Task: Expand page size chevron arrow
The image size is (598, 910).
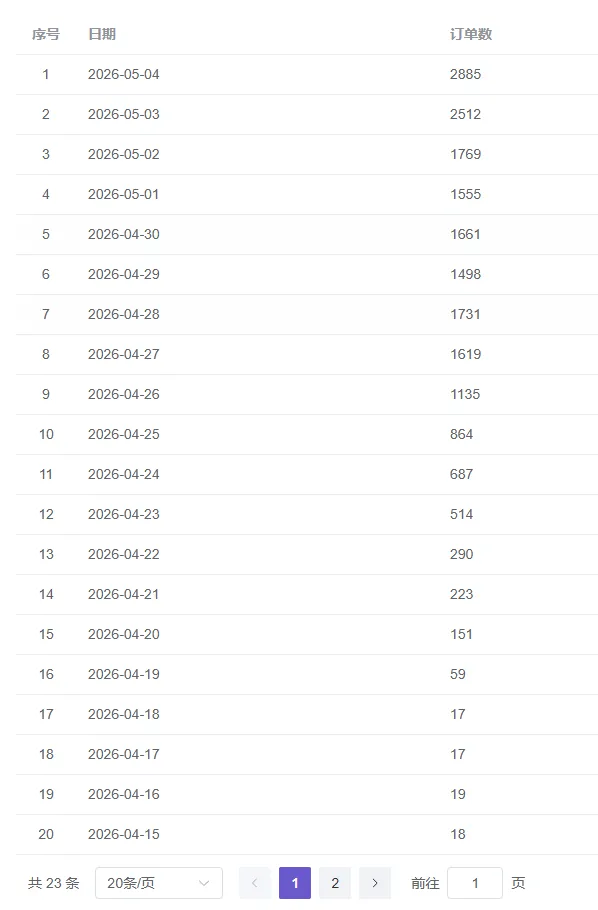Action: (204, 883)
